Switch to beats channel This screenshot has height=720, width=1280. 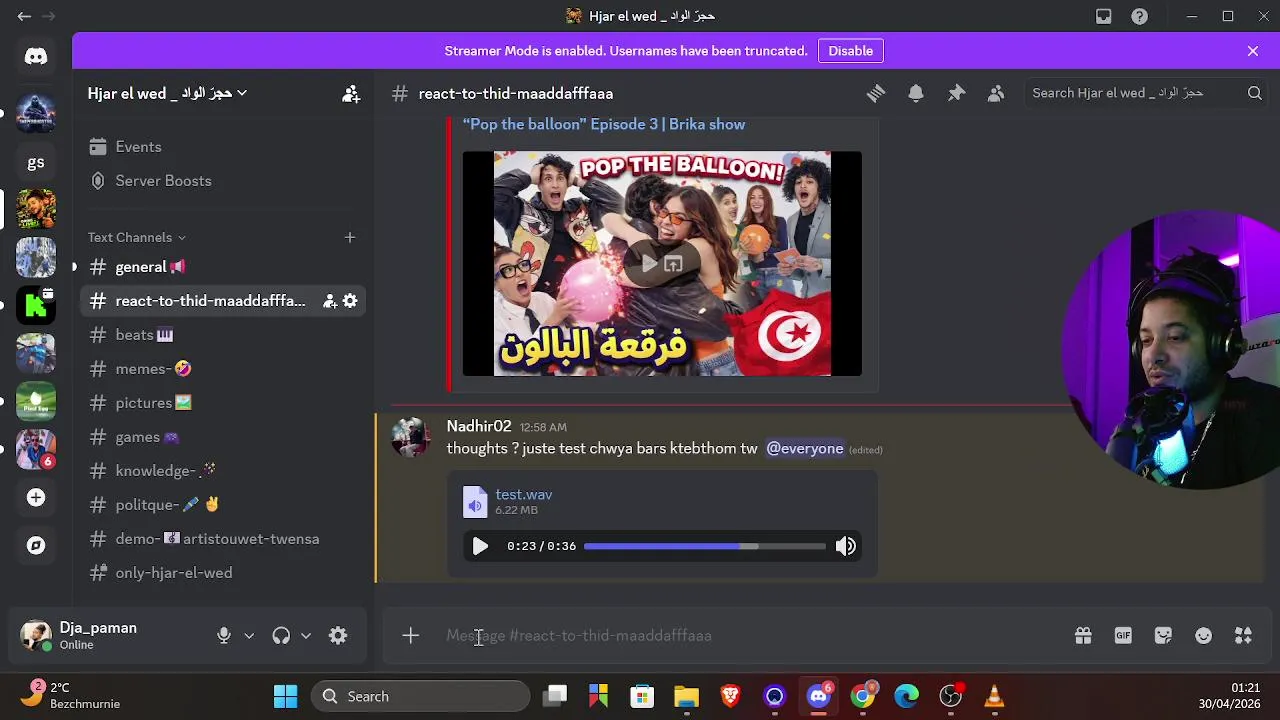[x=223, y=335]
